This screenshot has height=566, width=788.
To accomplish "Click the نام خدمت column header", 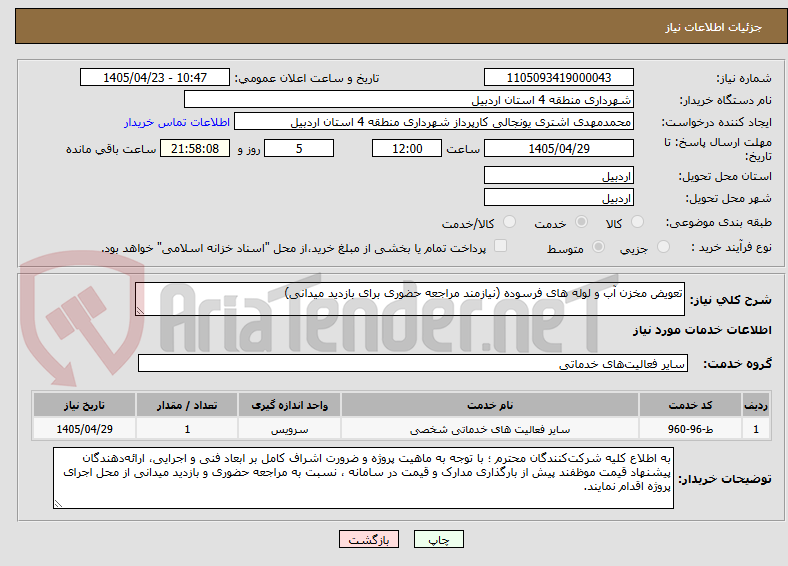I will [490, 405].
